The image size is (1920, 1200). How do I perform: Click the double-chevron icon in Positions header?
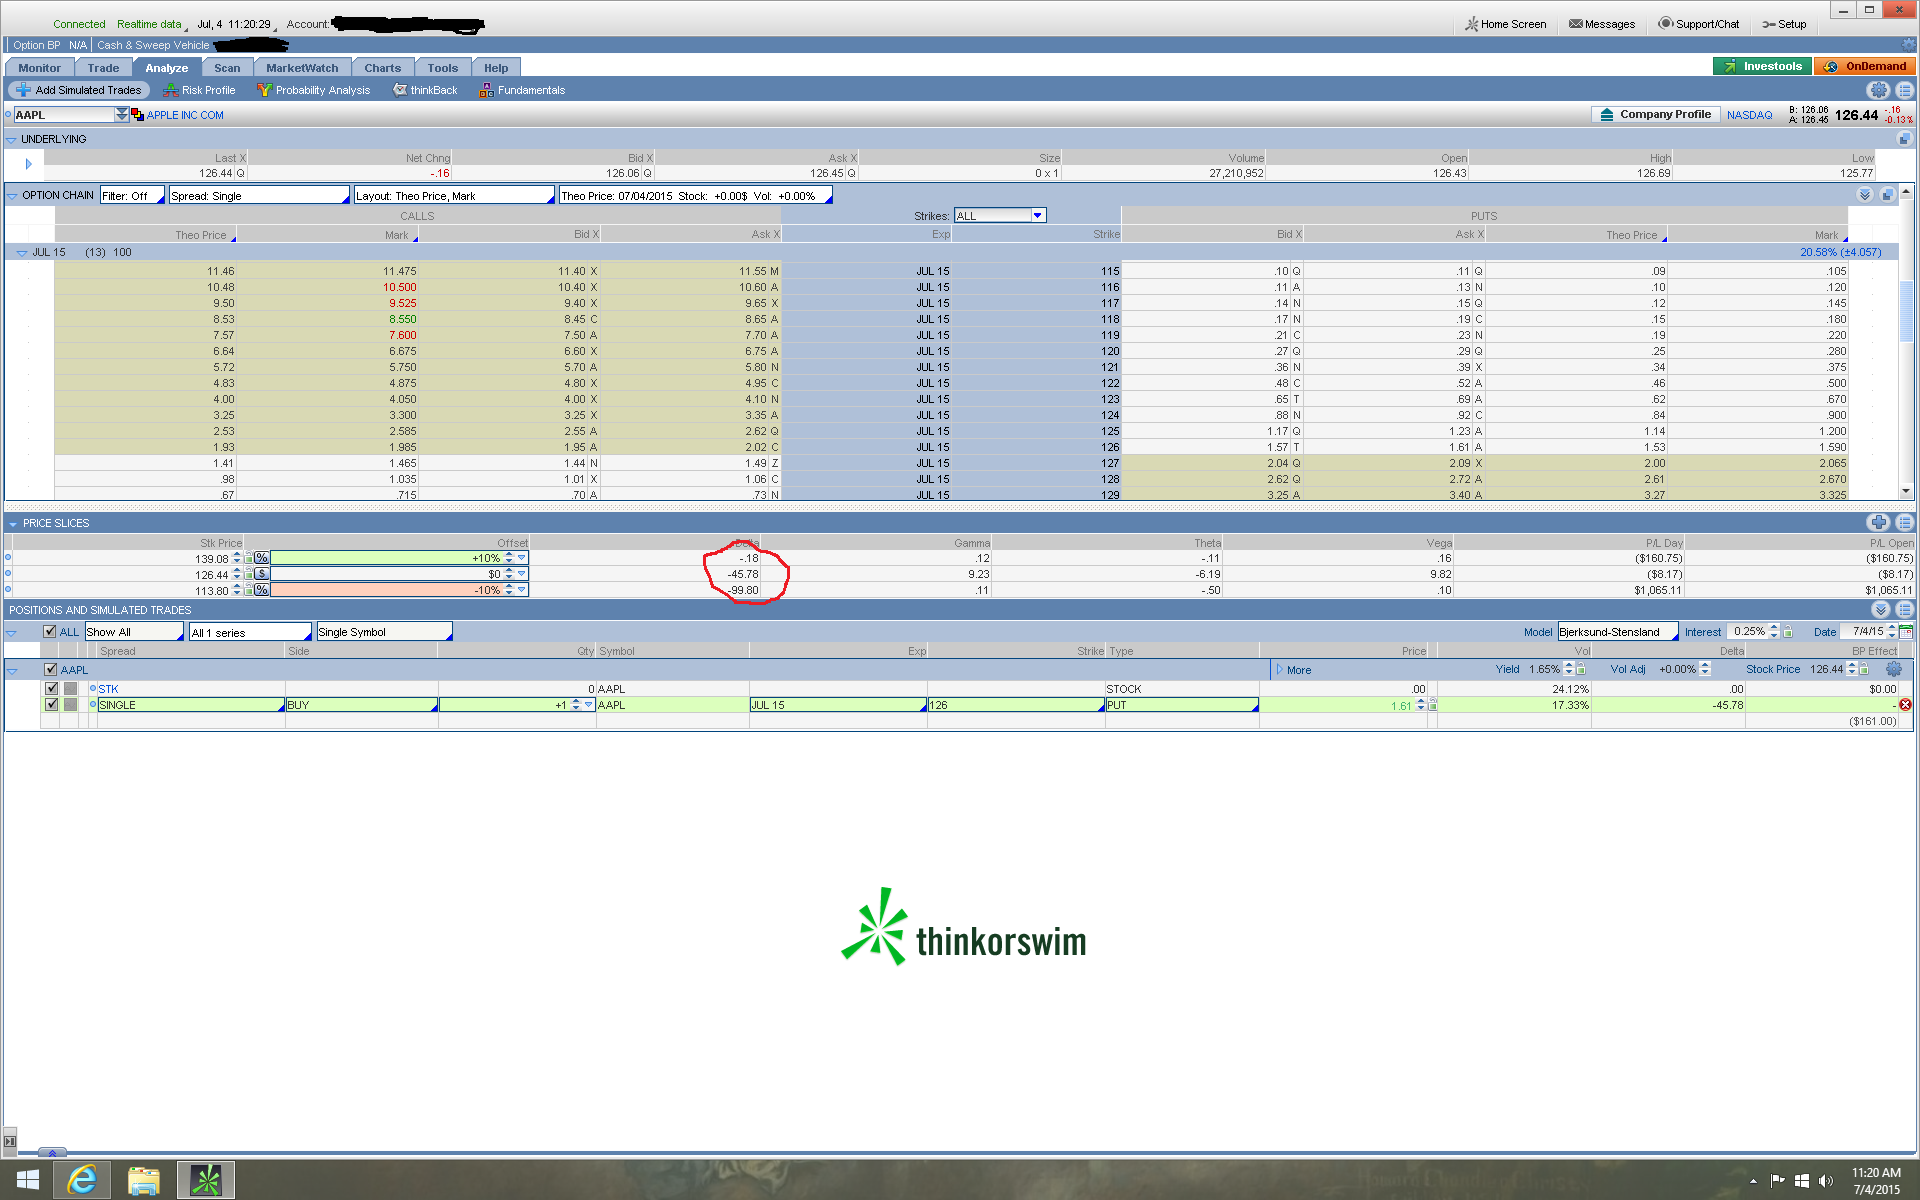click(1881, 609)
